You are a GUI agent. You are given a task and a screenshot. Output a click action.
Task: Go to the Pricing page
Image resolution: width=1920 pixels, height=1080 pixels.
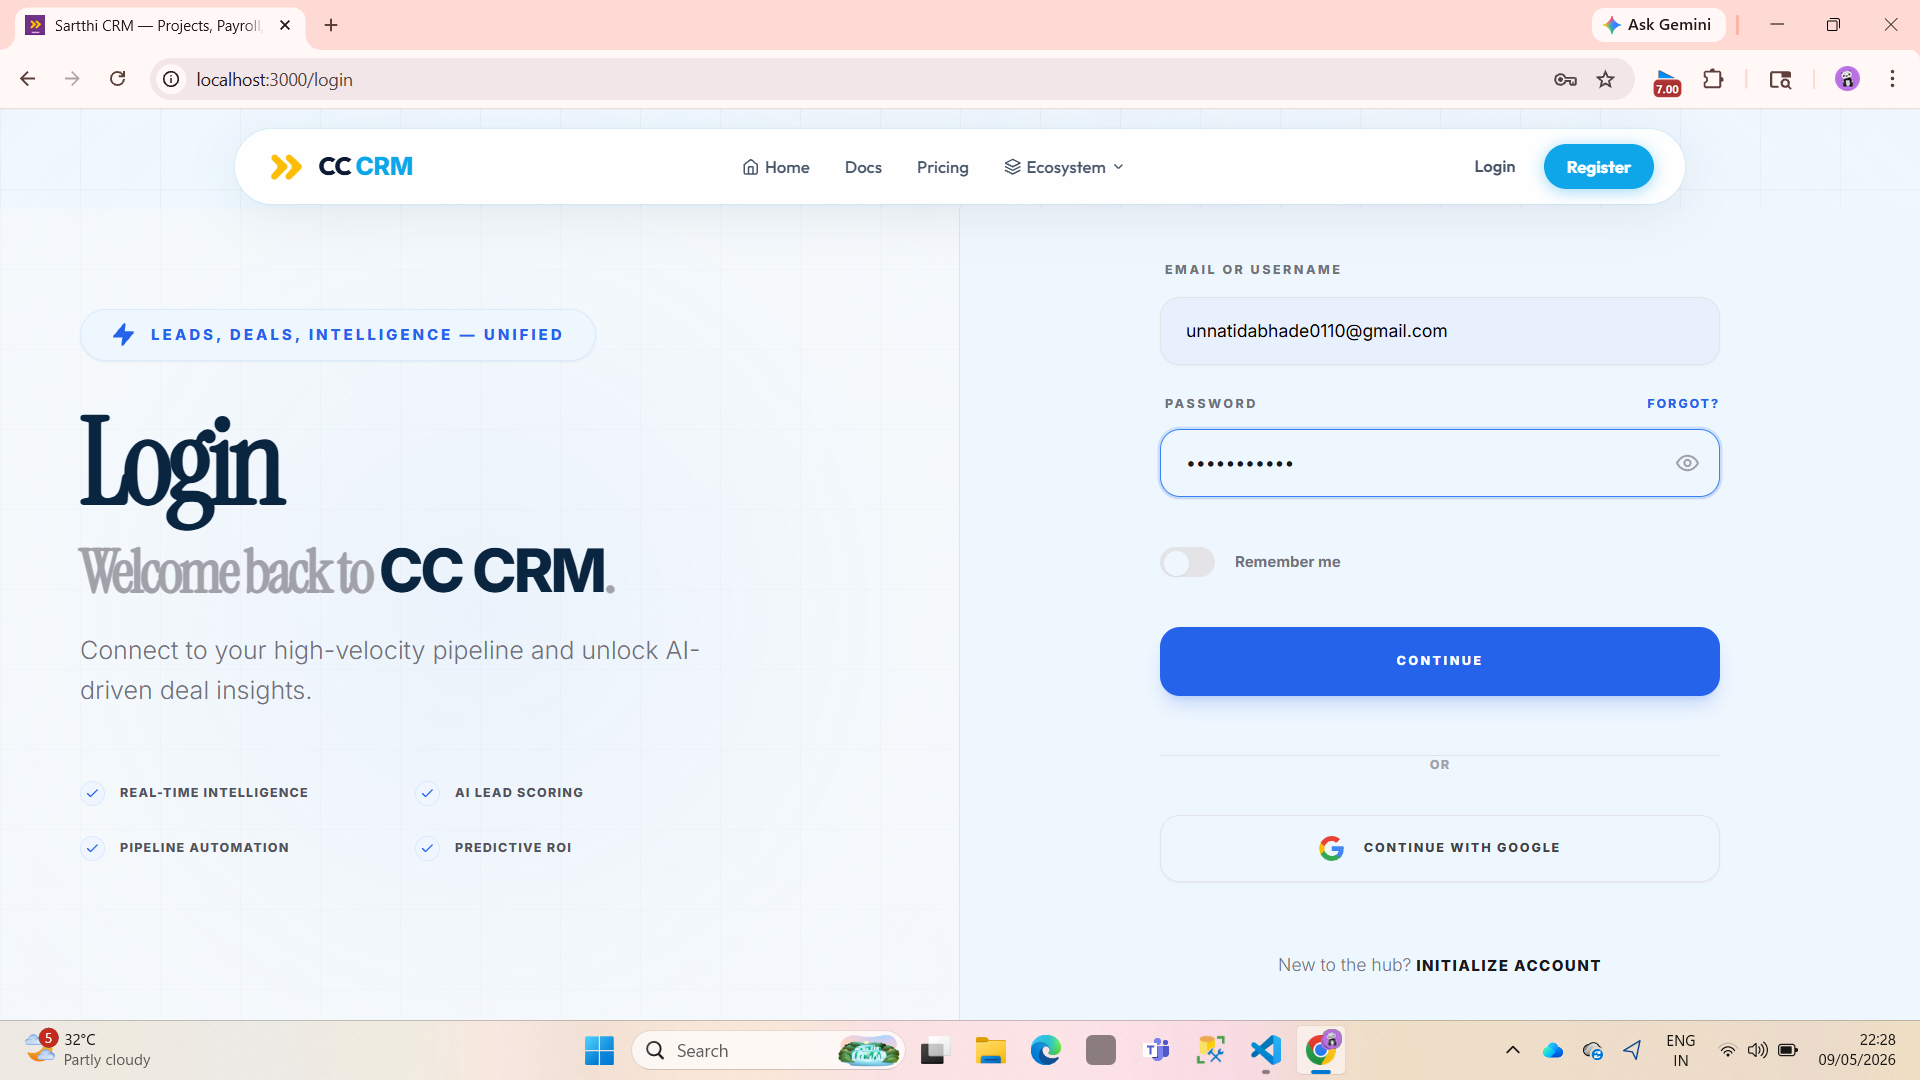(942, 167)
